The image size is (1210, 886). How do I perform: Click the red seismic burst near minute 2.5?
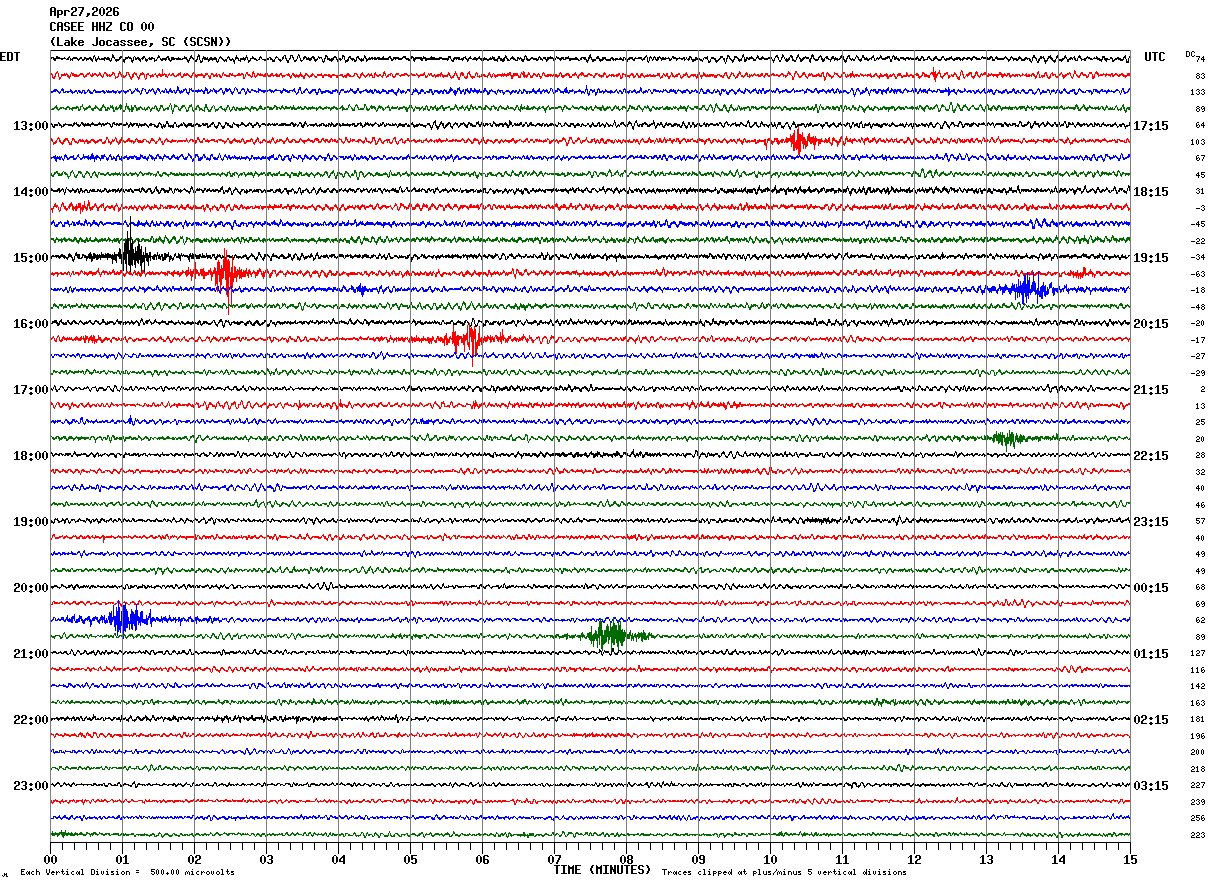coord(226,273)
